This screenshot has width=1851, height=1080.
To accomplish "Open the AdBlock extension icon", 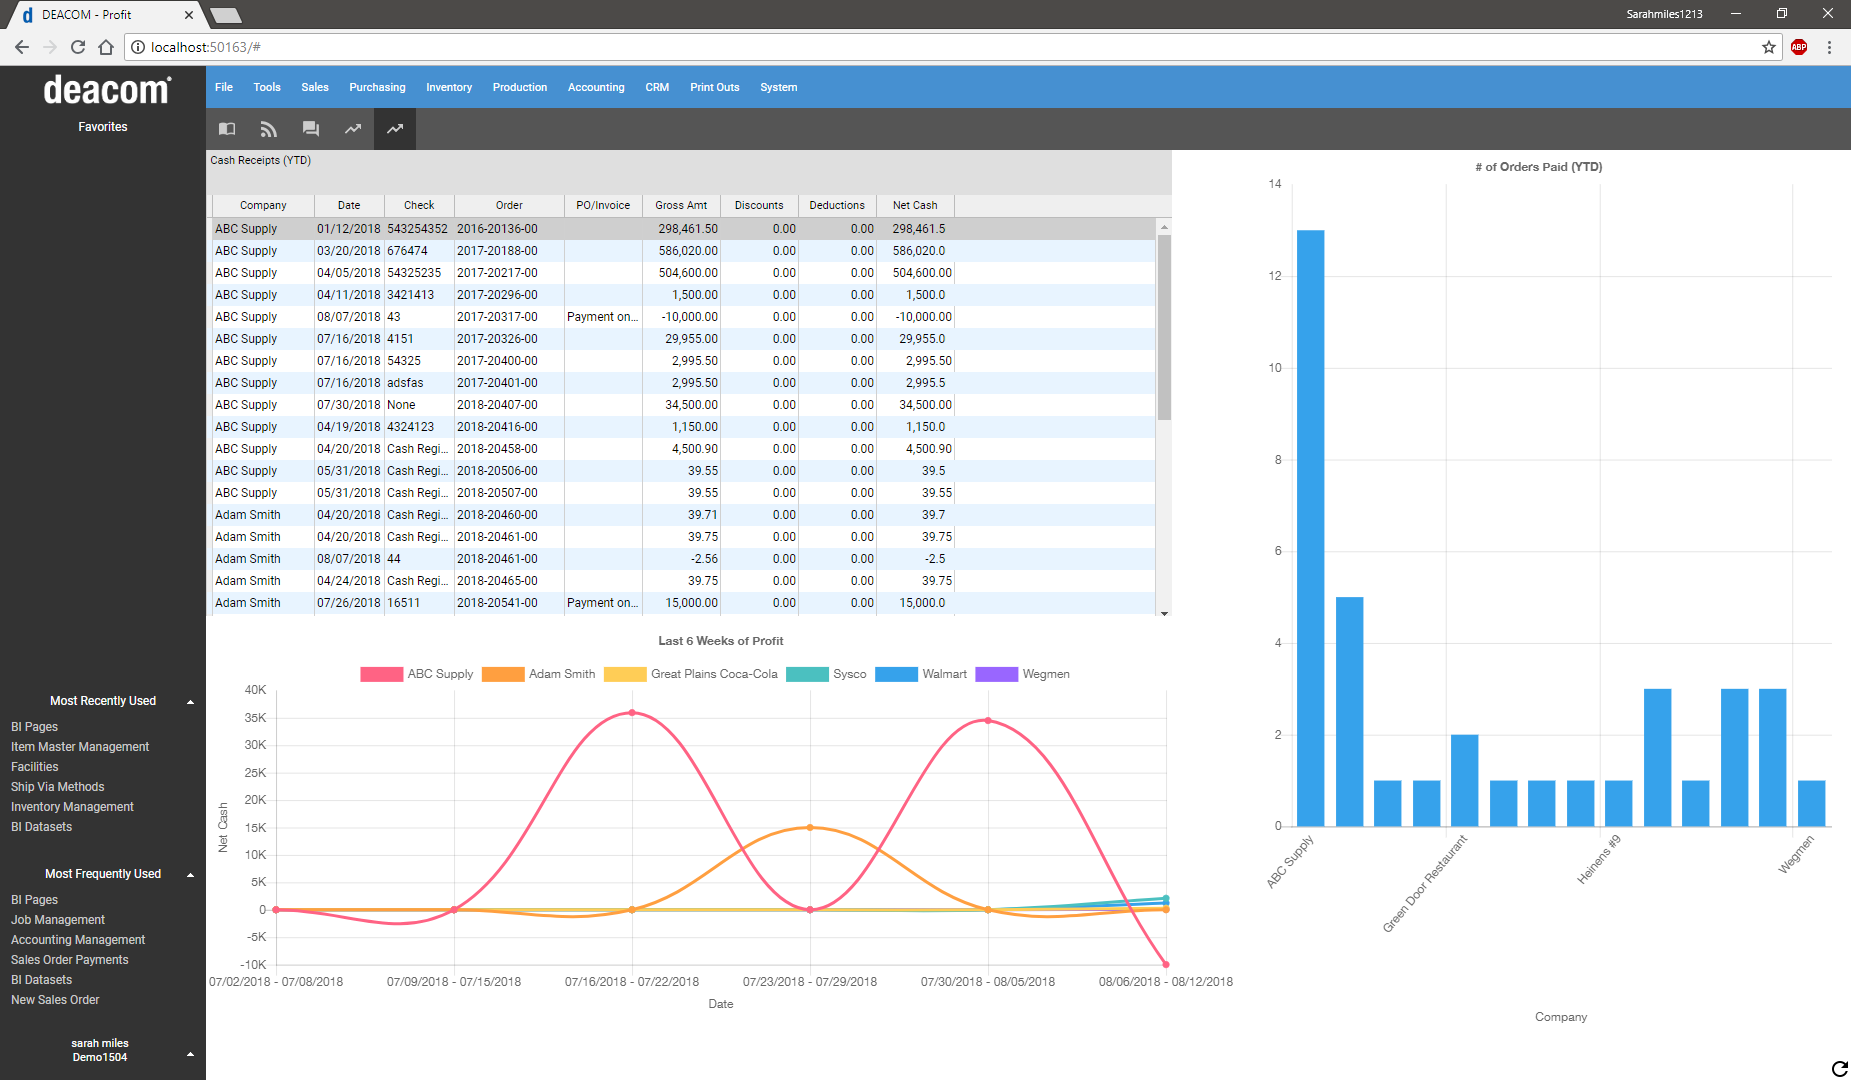I will click(x=1799, y=47).
